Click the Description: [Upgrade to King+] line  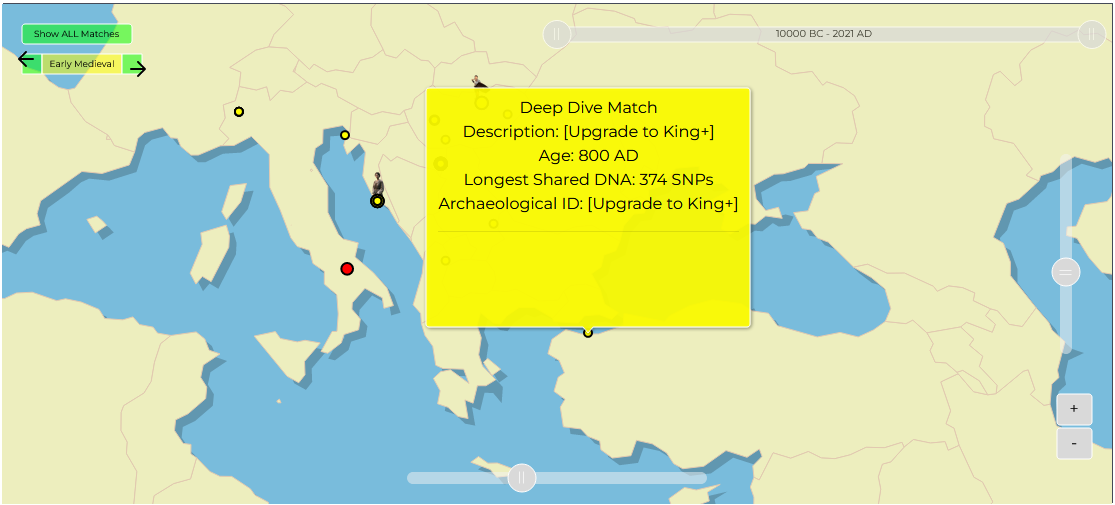click(x=588, y=132)
